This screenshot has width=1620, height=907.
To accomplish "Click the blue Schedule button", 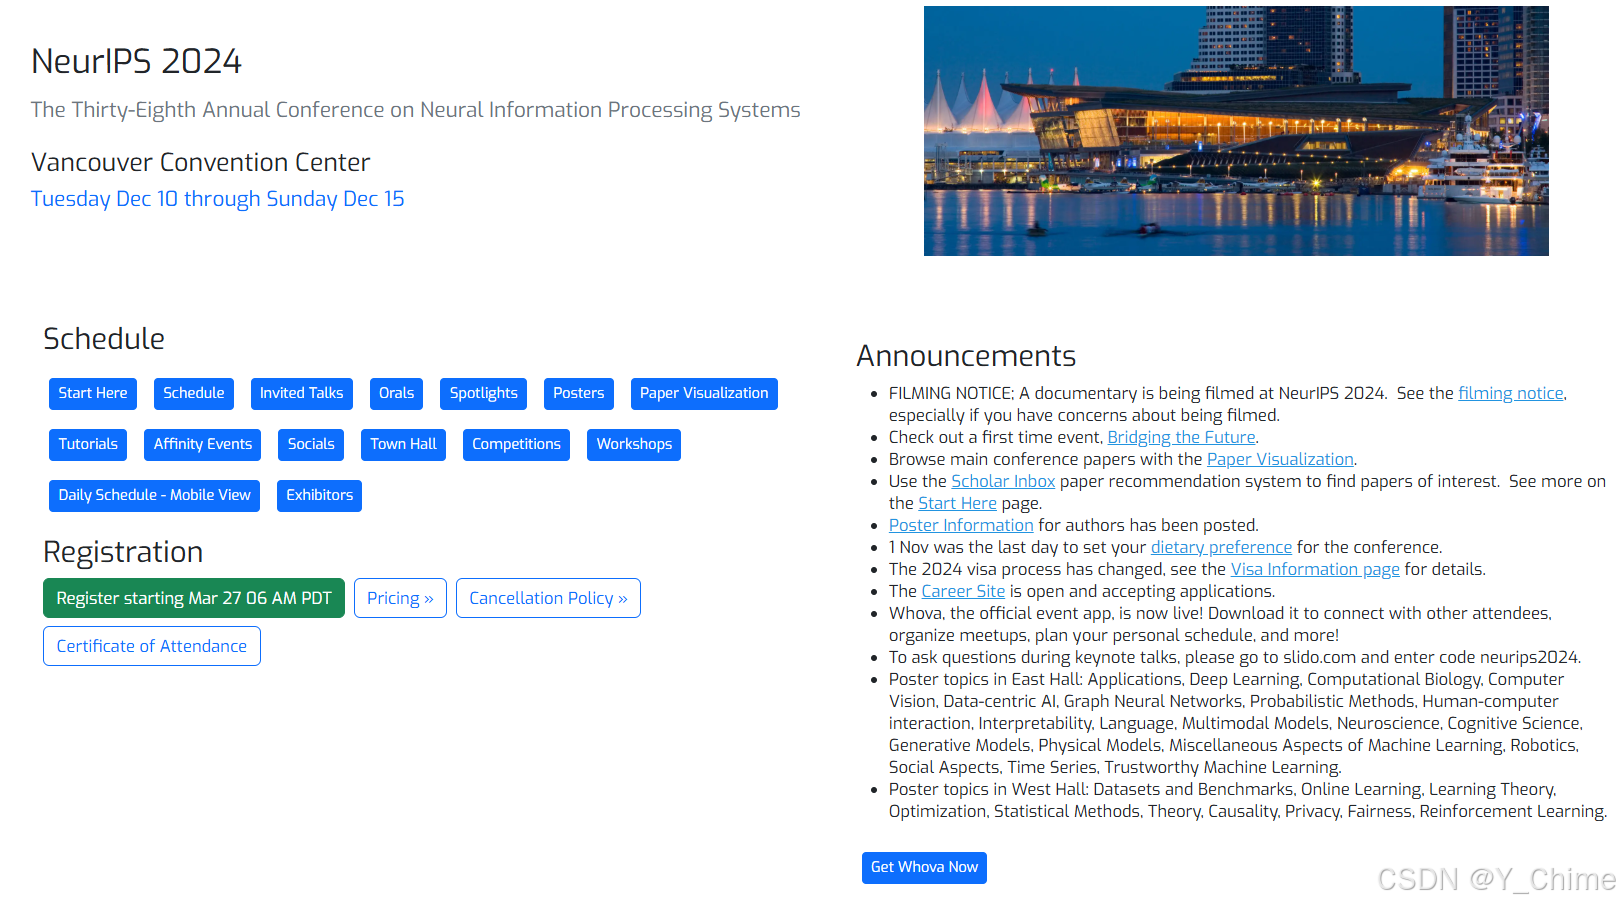I will [x=194, y=393].
